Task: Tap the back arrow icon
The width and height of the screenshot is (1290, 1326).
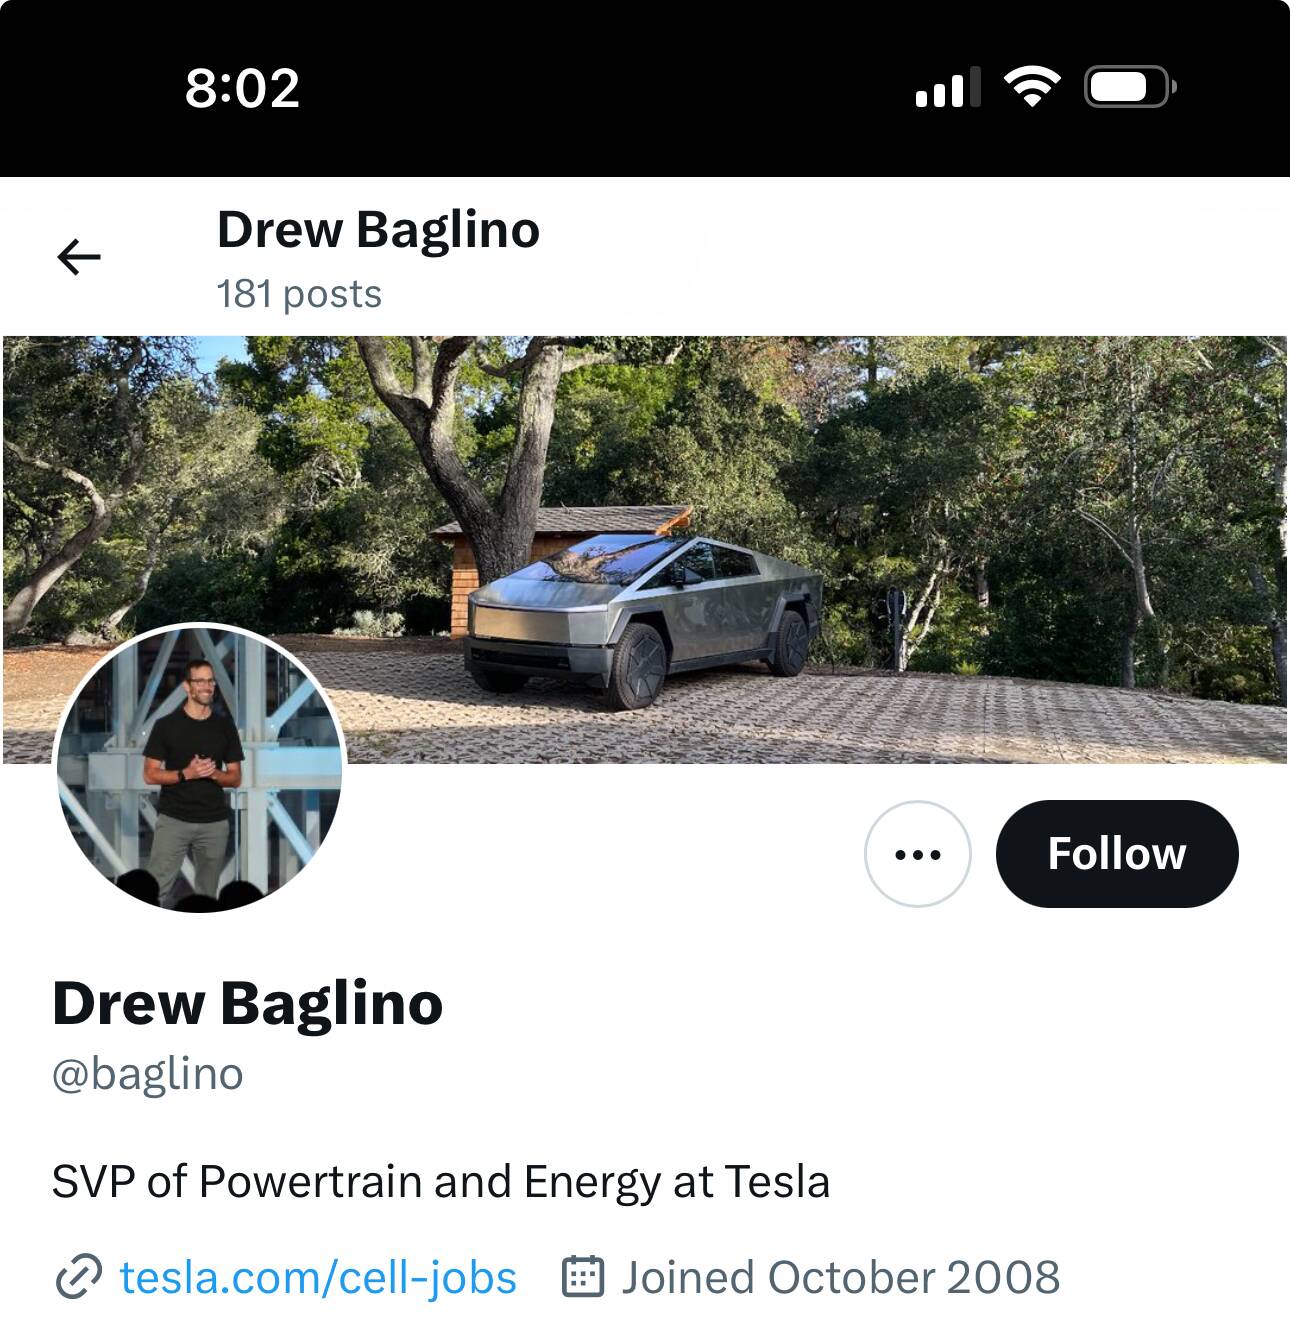Action: click(x=79, y=258)
